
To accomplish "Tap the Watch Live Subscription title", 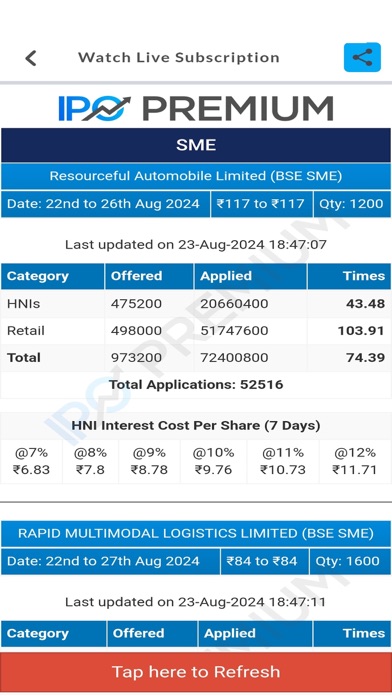I will [x=178, y=58].
